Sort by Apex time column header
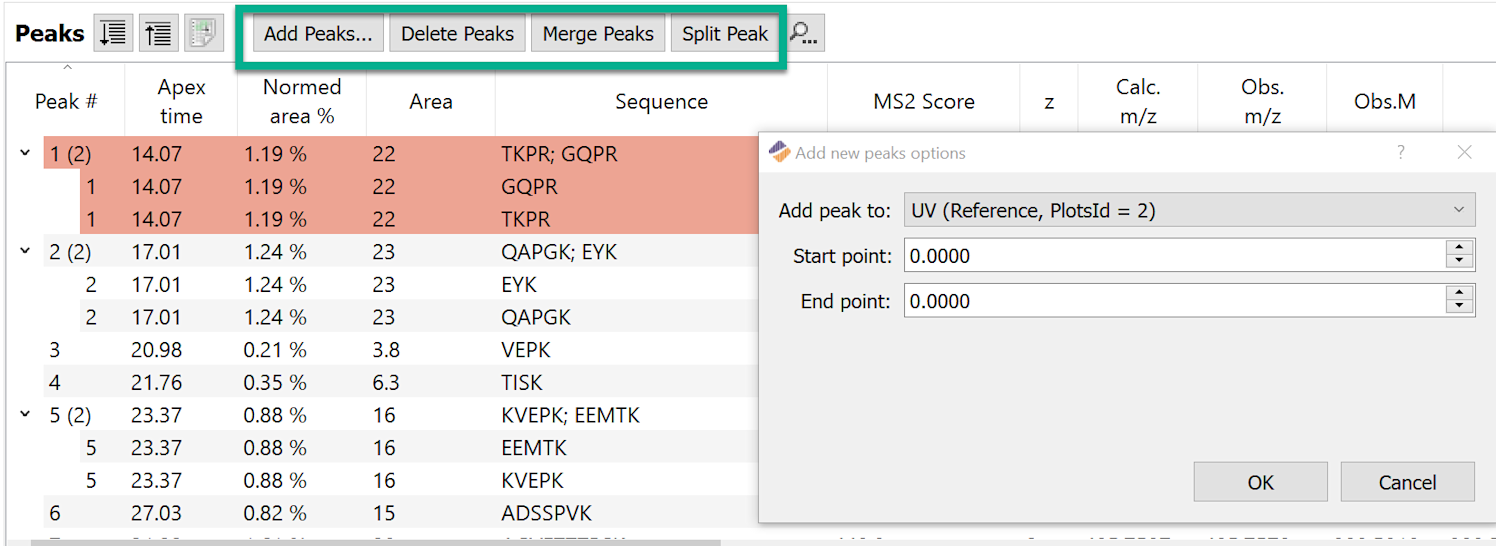The width and height of the screenshot is (1496, 546). (181, 101)
